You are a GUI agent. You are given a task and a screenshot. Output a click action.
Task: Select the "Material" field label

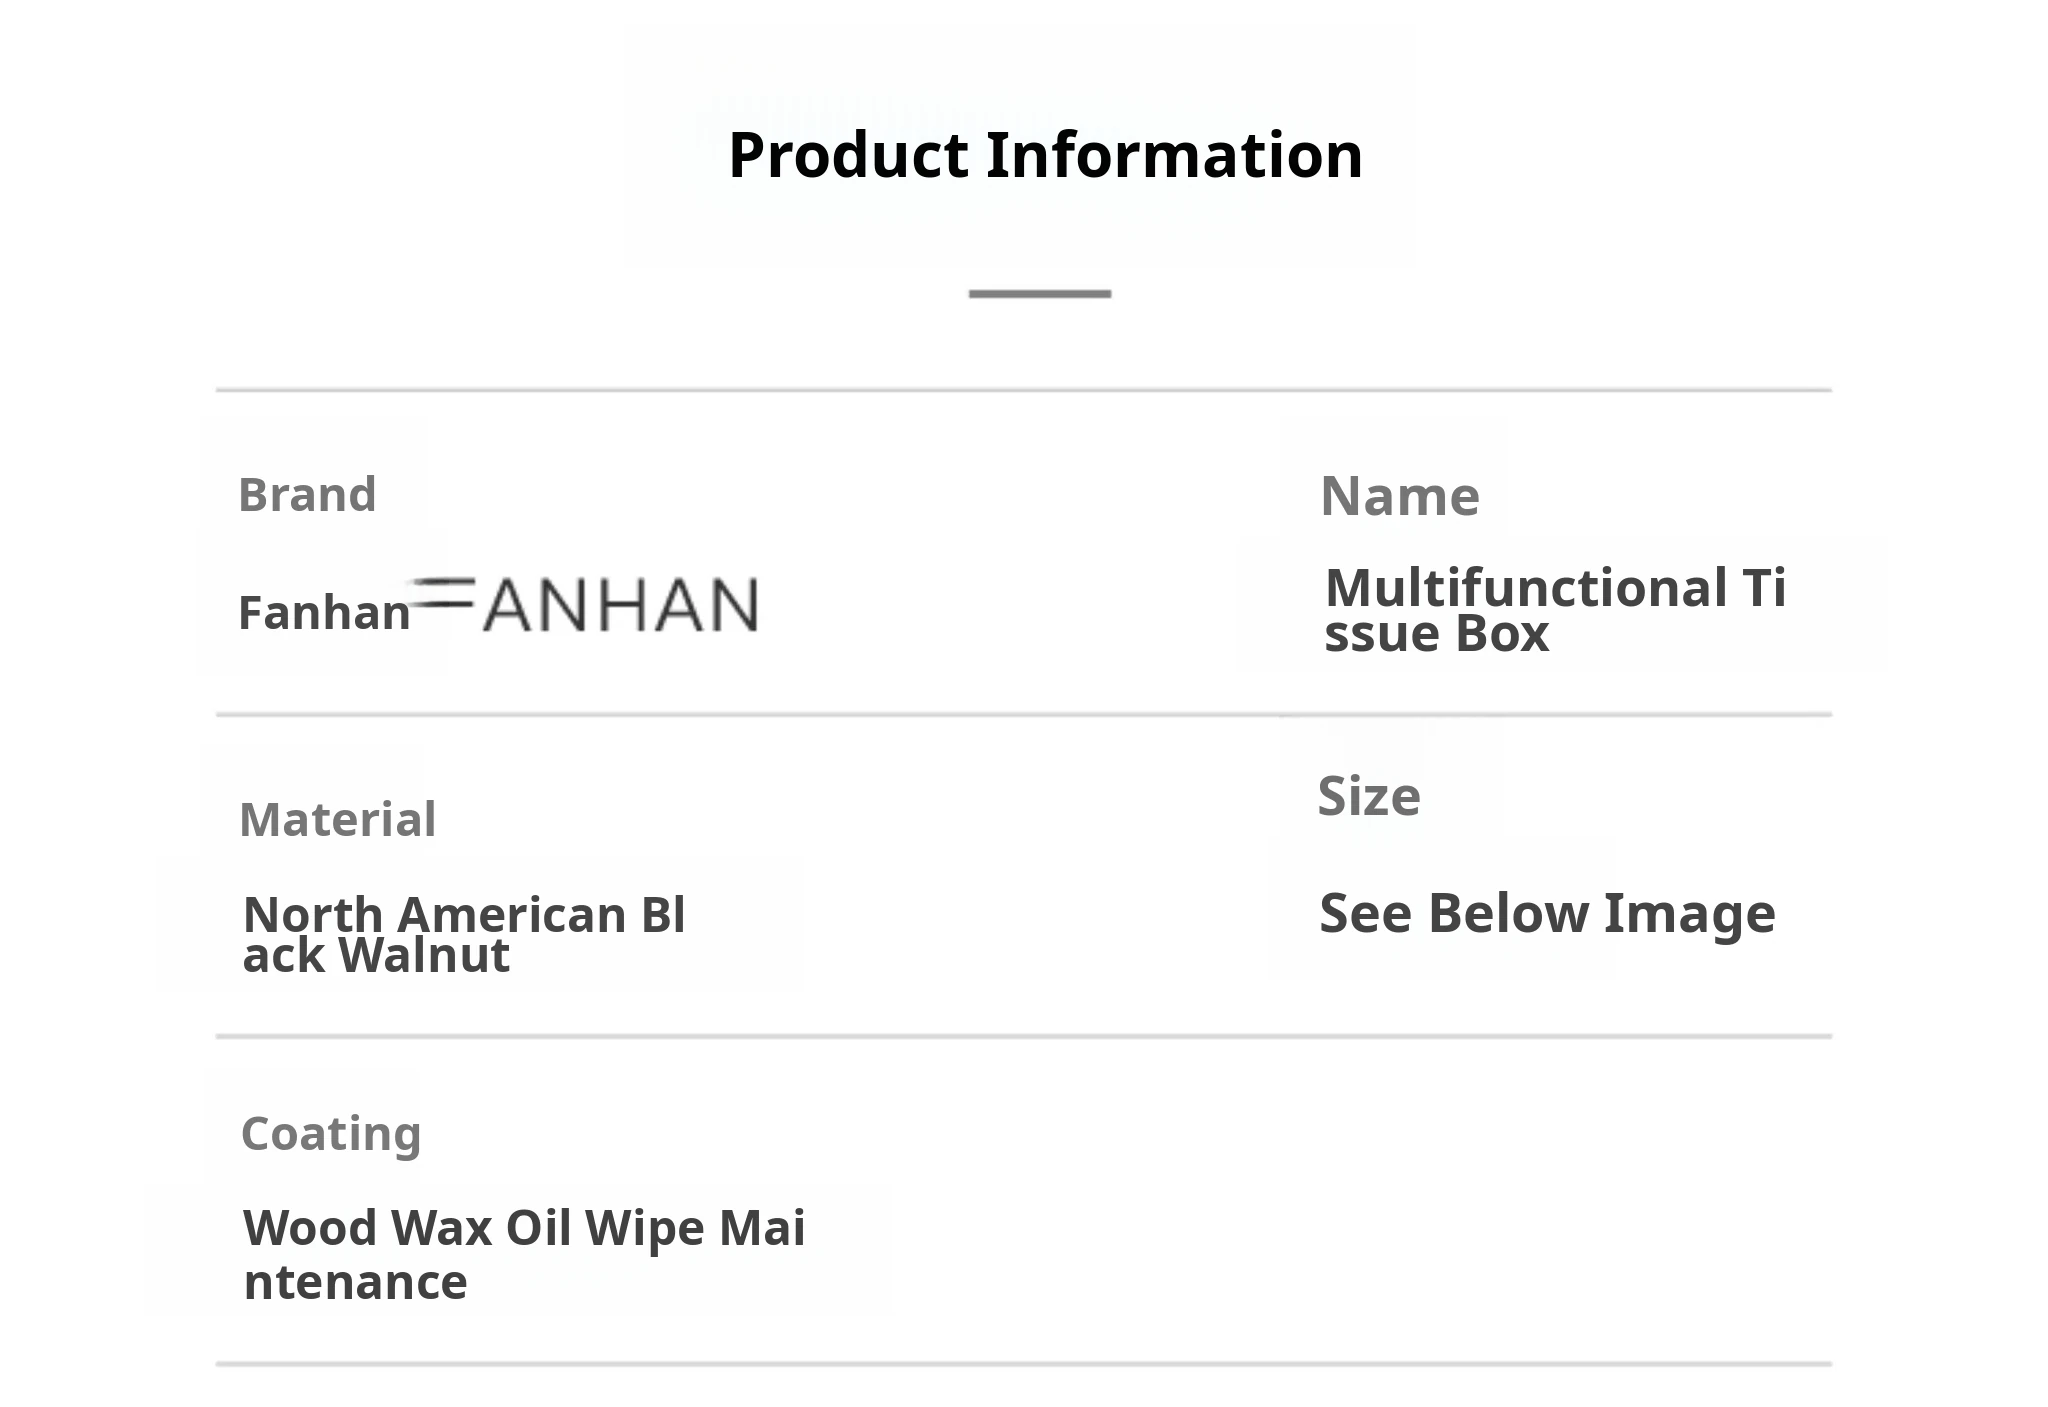coord(337,820)
